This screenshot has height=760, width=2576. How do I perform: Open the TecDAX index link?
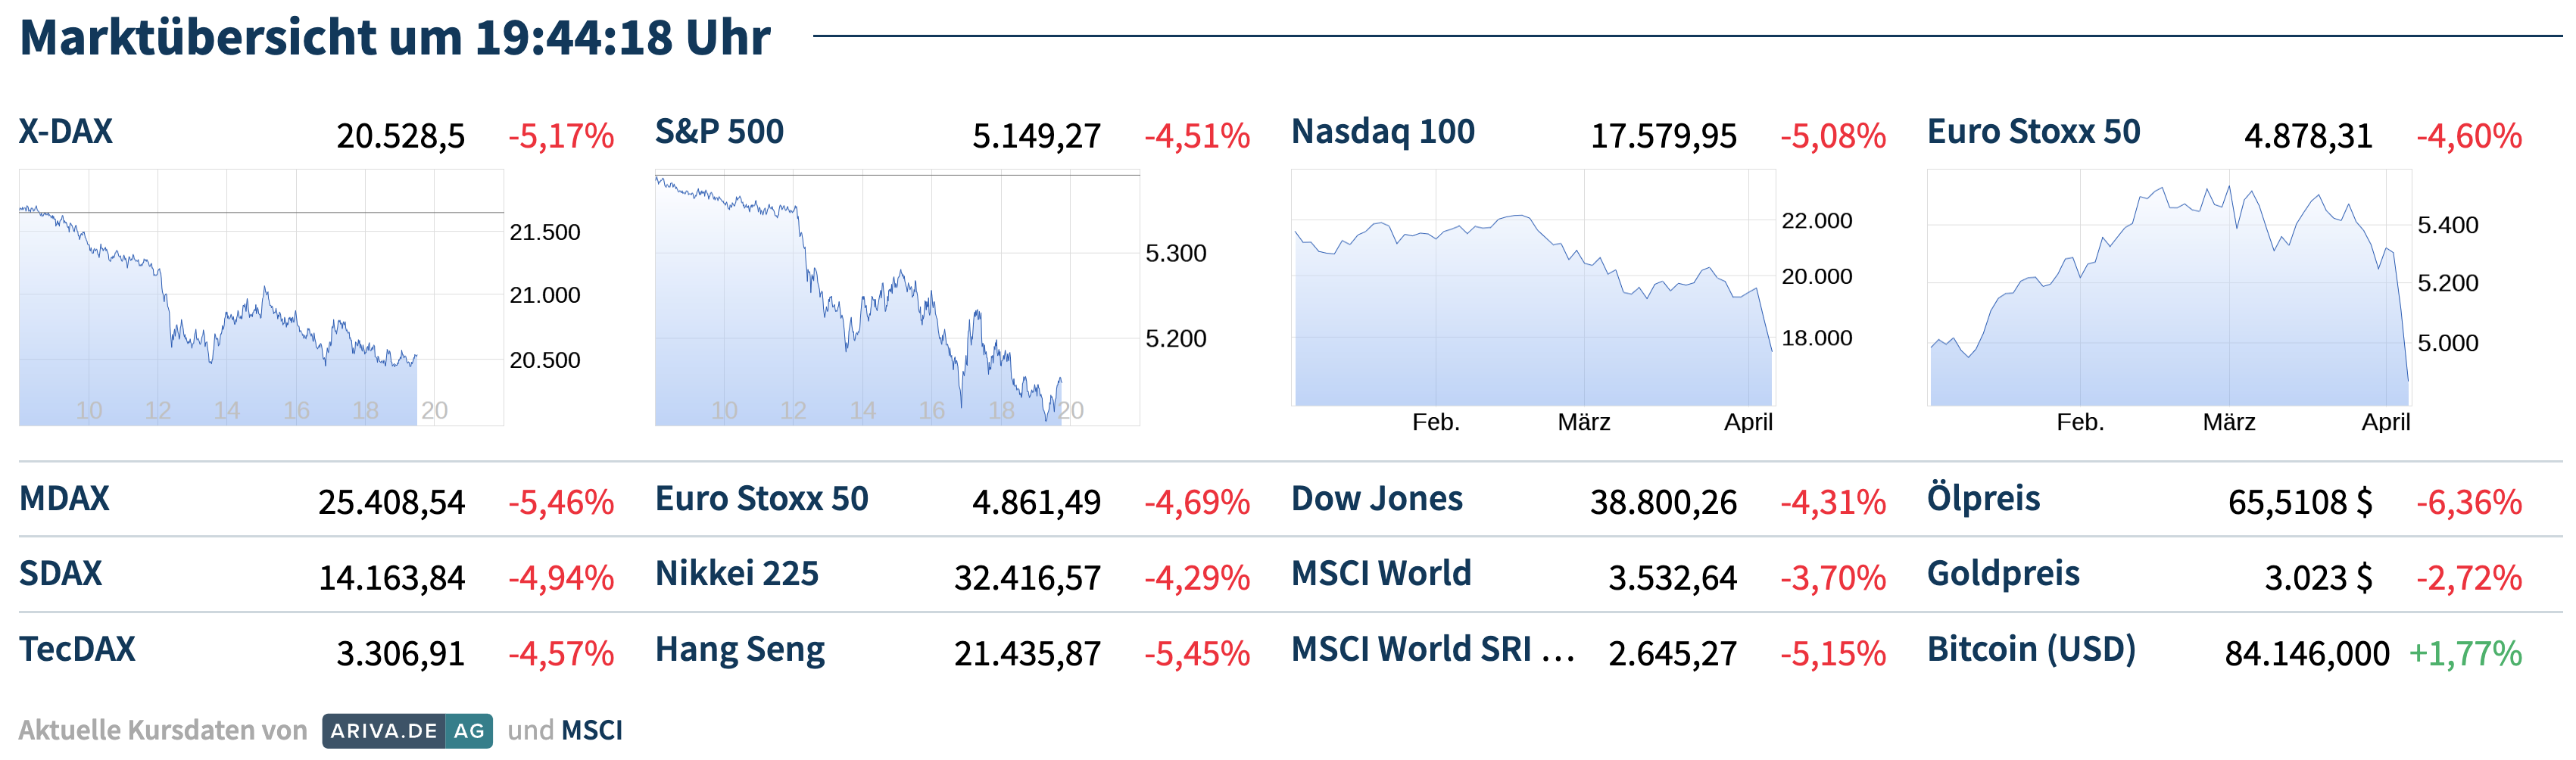point(77,650)
